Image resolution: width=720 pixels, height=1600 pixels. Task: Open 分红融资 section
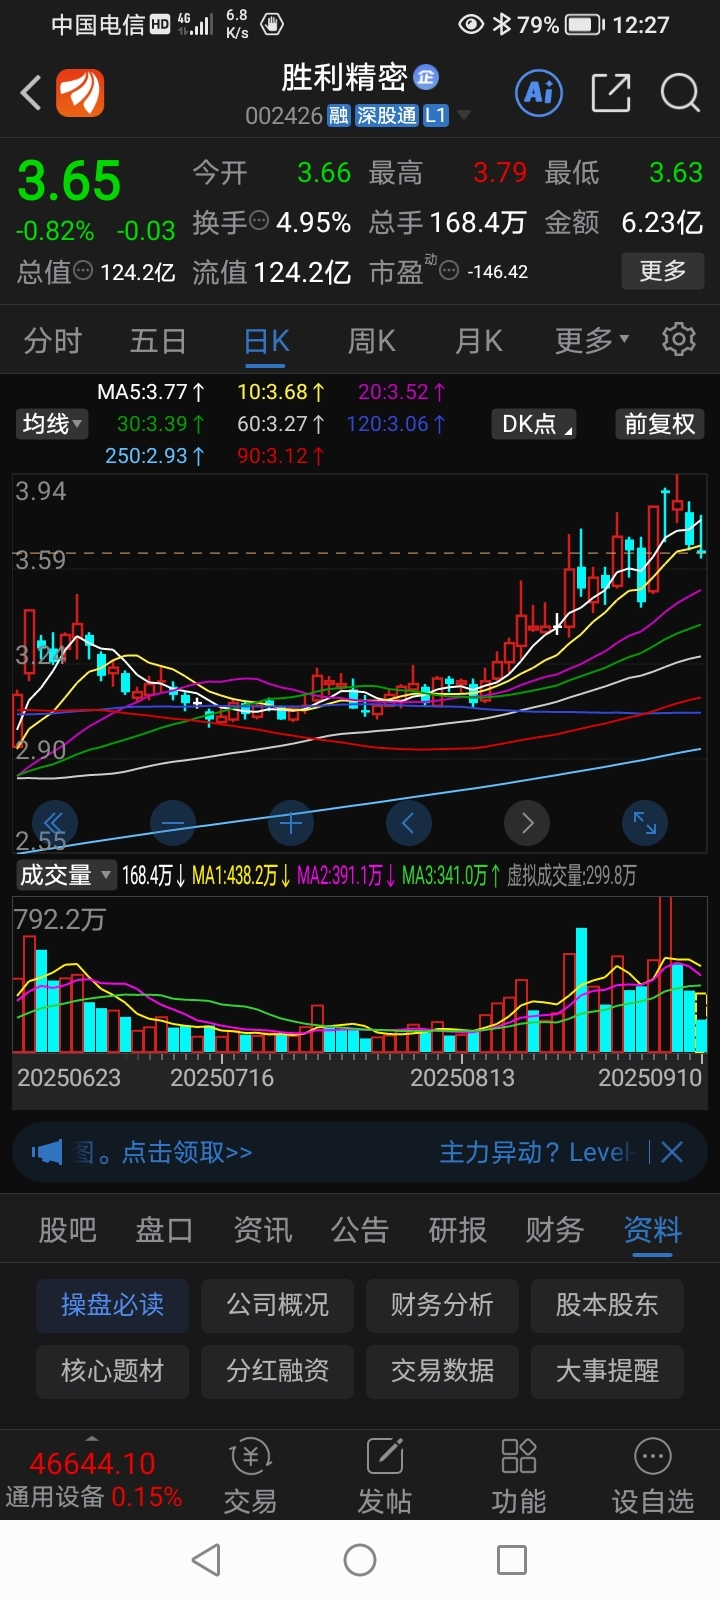click(277, 1371)
